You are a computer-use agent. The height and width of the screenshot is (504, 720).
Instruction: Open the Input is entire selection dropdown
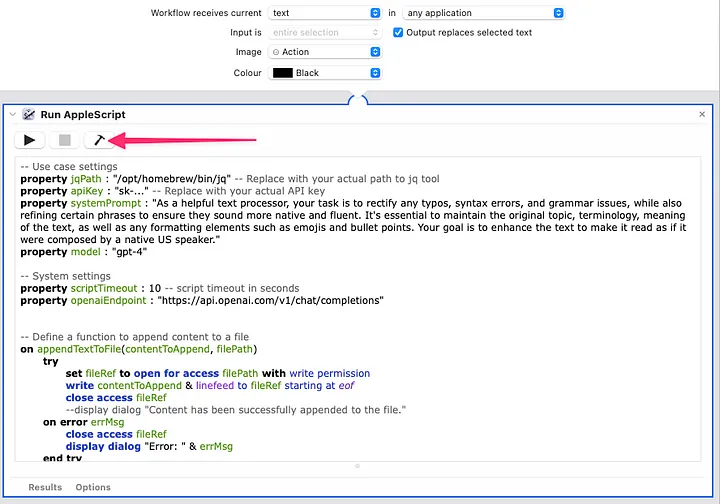[325, 32]
